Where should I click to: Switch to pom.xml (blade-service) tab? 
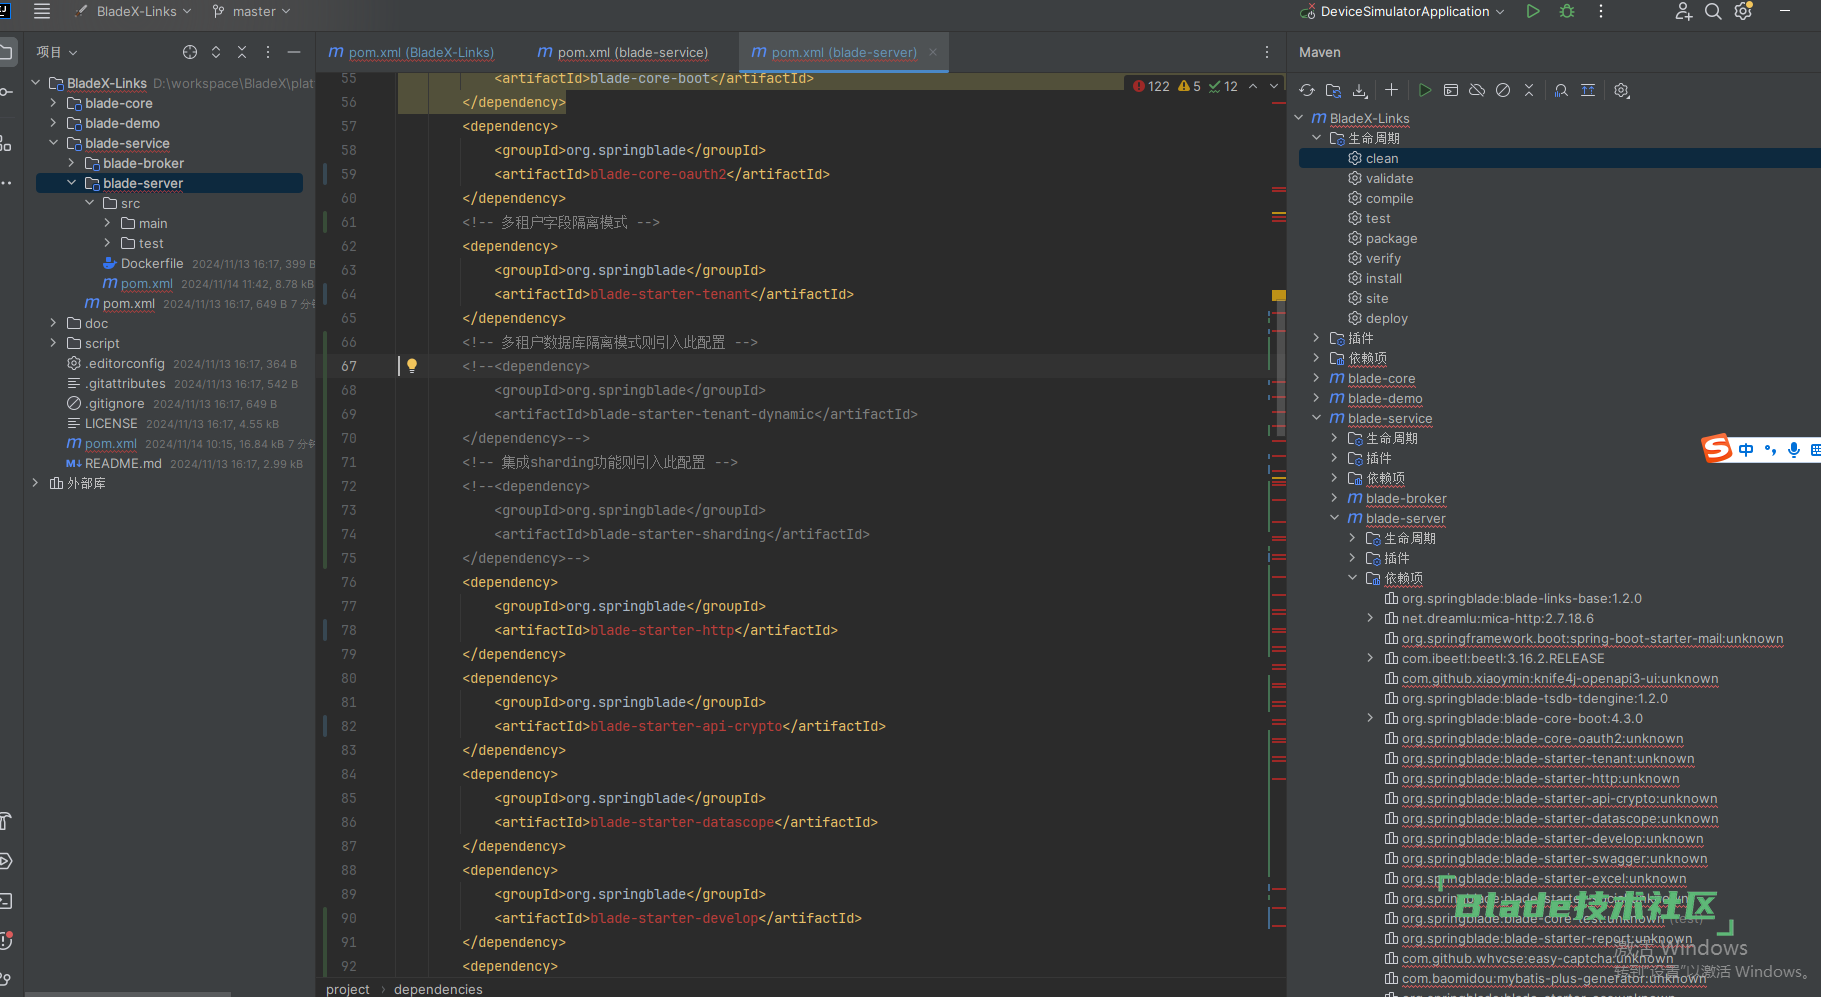tap(623, 52)
